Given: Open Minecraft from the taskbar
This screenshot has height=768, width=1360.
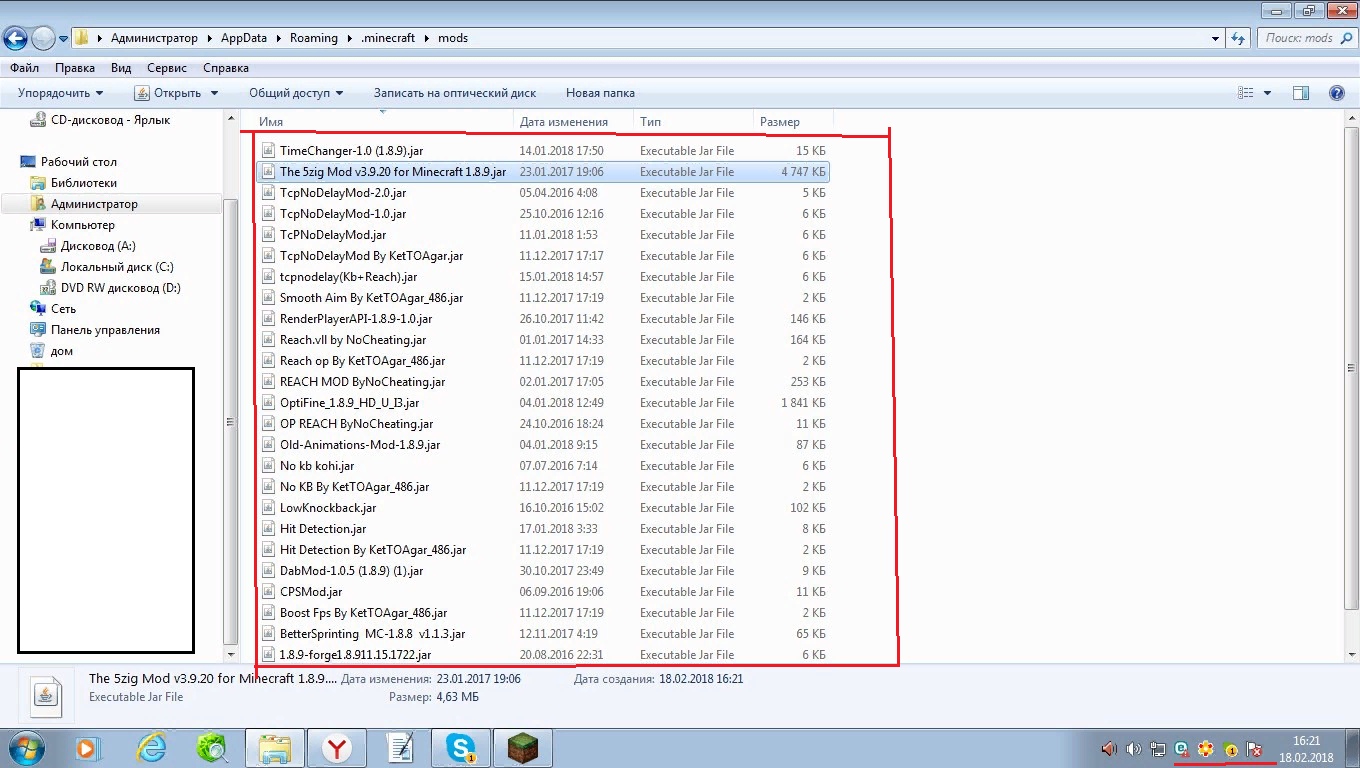Looking at the screenshot, I should coord(525,747).
